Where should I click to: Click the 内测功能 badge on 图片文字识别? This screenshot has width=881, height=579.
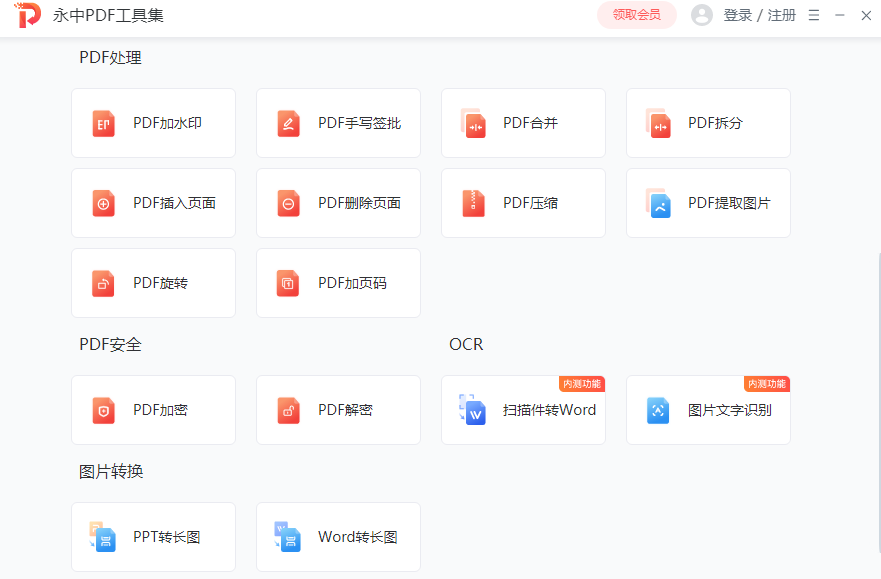click(767, 384)
